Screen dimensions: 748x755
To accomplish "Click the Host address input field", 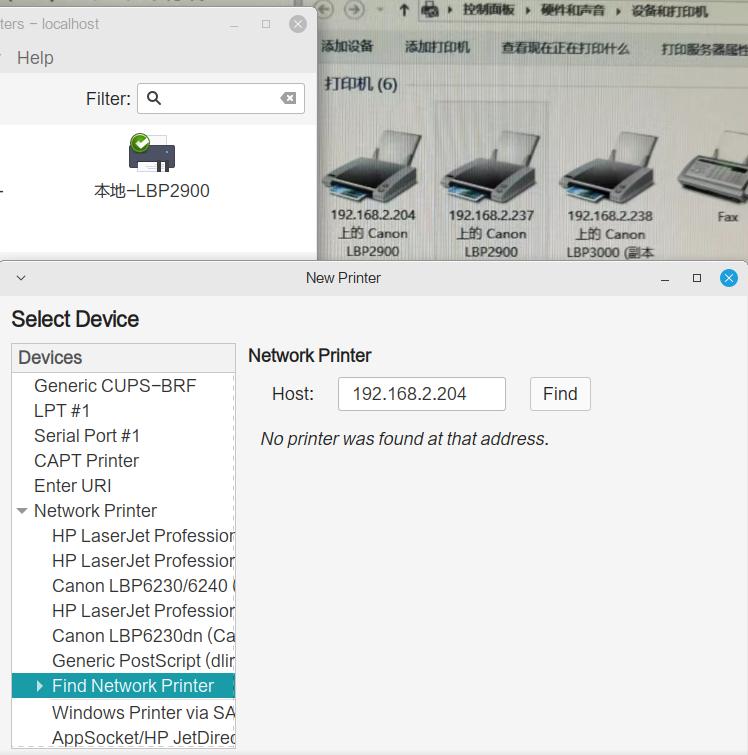I will (421, 394).
